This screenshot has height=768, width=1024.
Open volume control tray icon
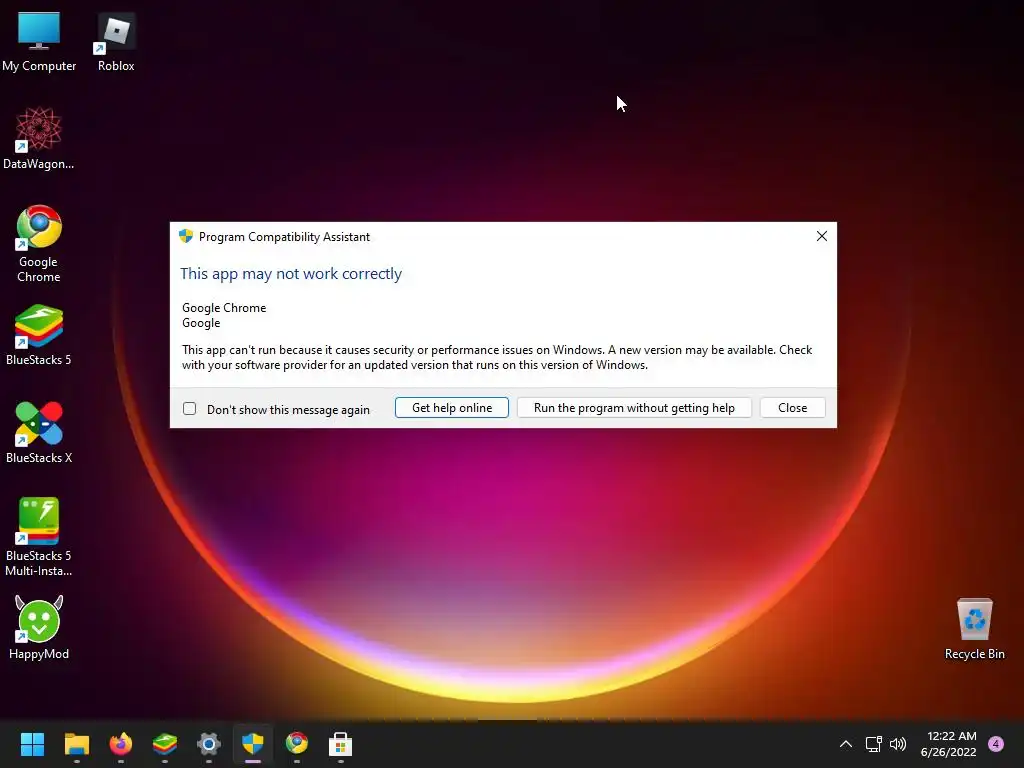tap(898, 744)
